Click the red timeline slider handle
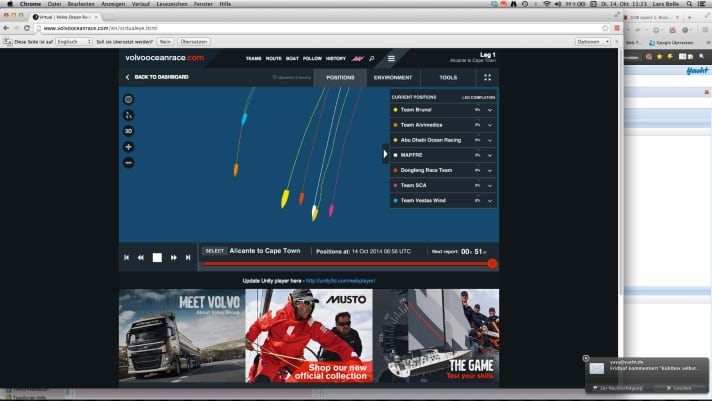 (492, 263)
